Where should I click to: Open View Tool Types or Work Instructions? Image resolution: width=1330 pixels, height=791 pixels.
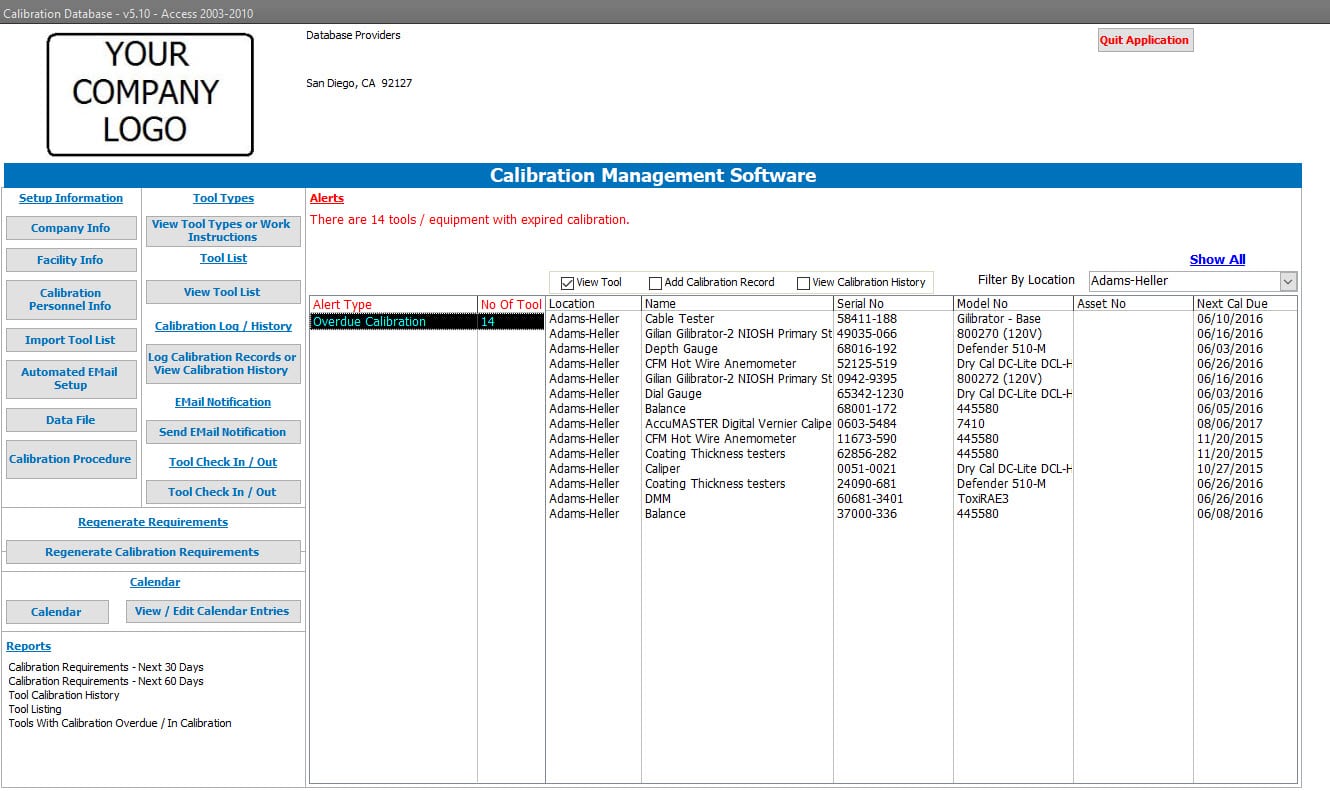click(x=222, y=231)
